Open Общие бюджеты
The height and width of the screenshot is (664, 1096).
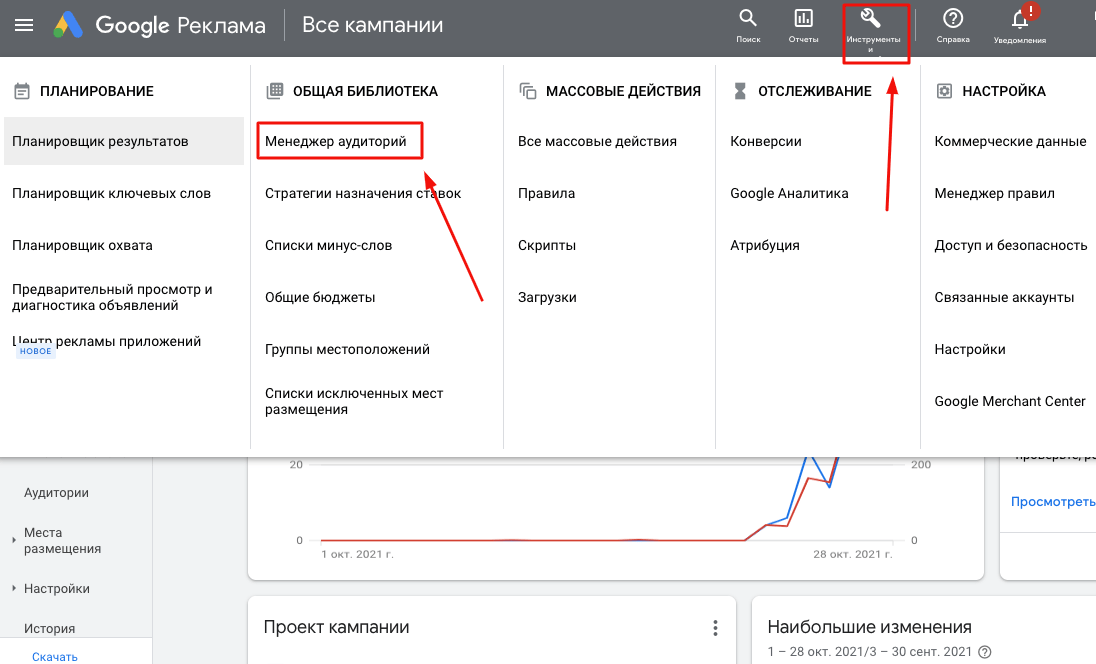(x=320, y=297)
